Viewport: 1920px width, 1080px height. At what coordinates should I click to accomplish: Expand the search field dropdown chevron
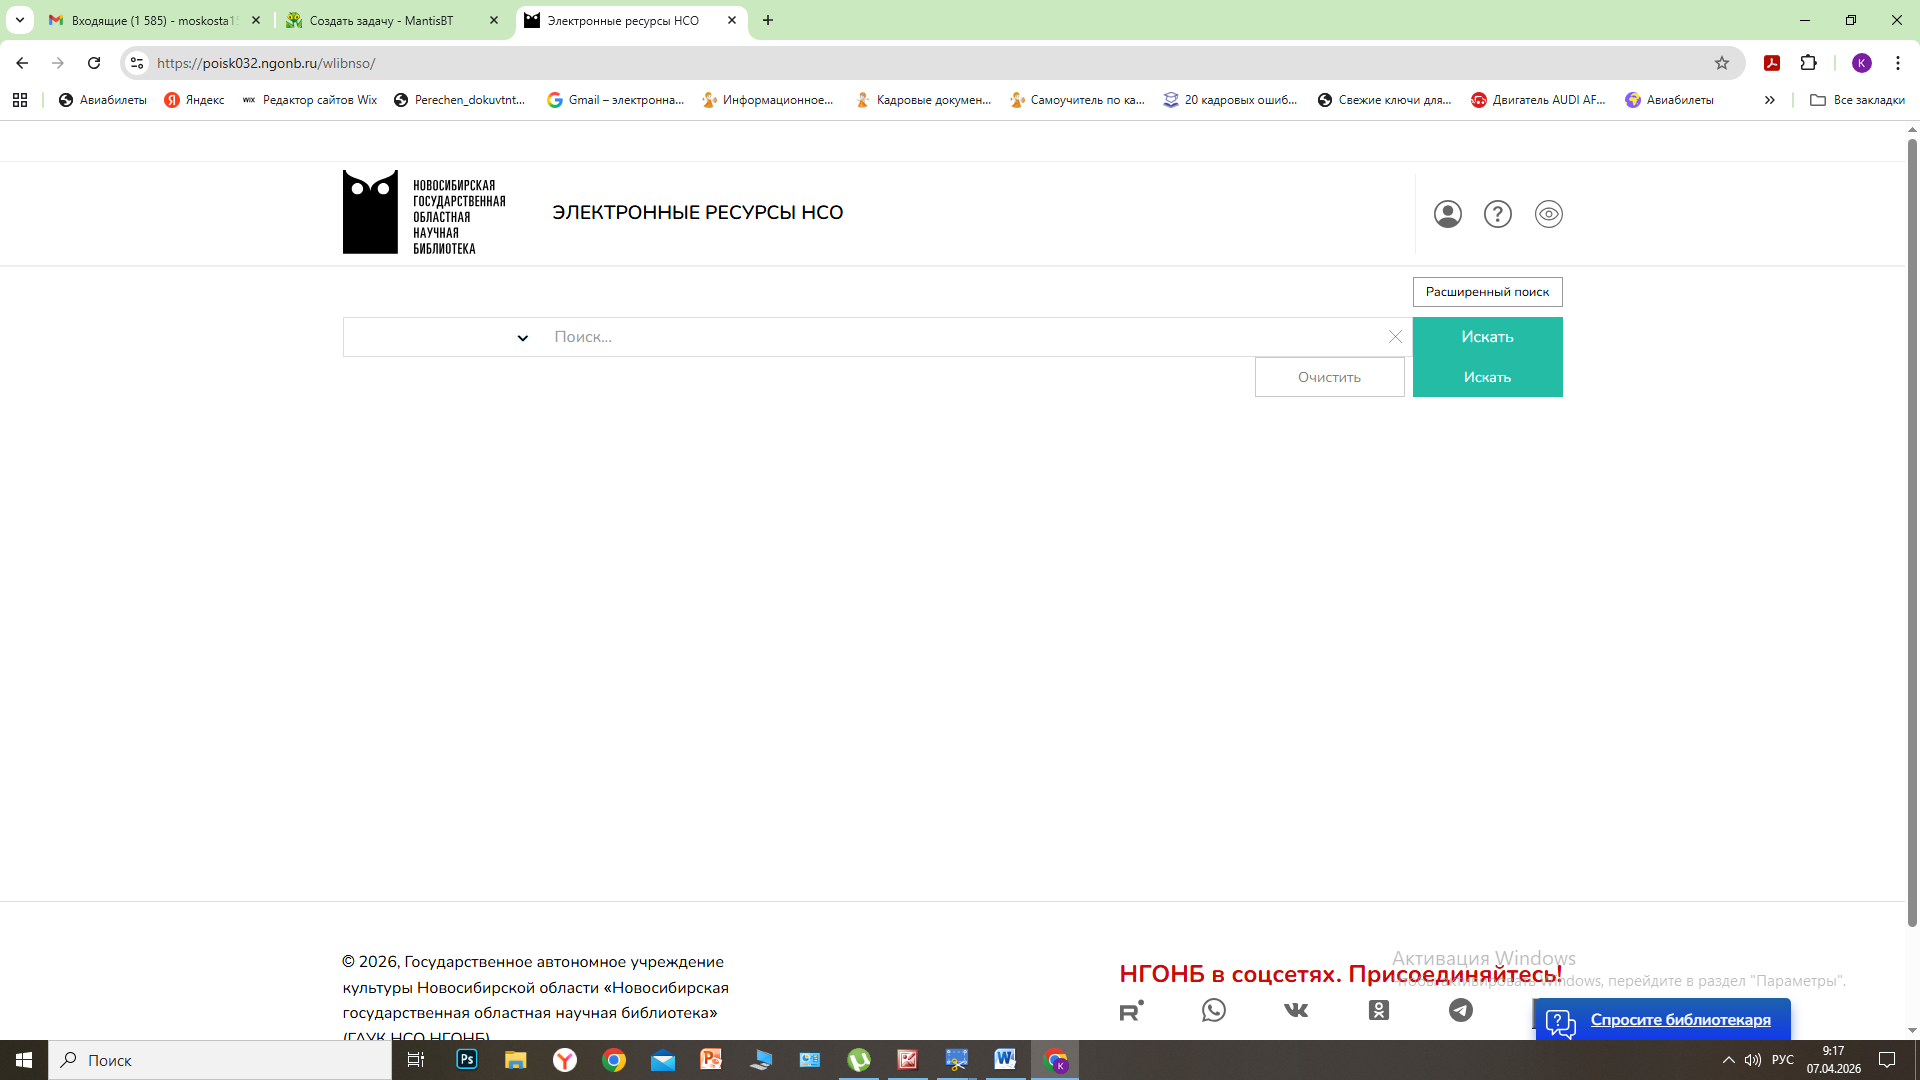pyautogui.click(x=522, y=338)
